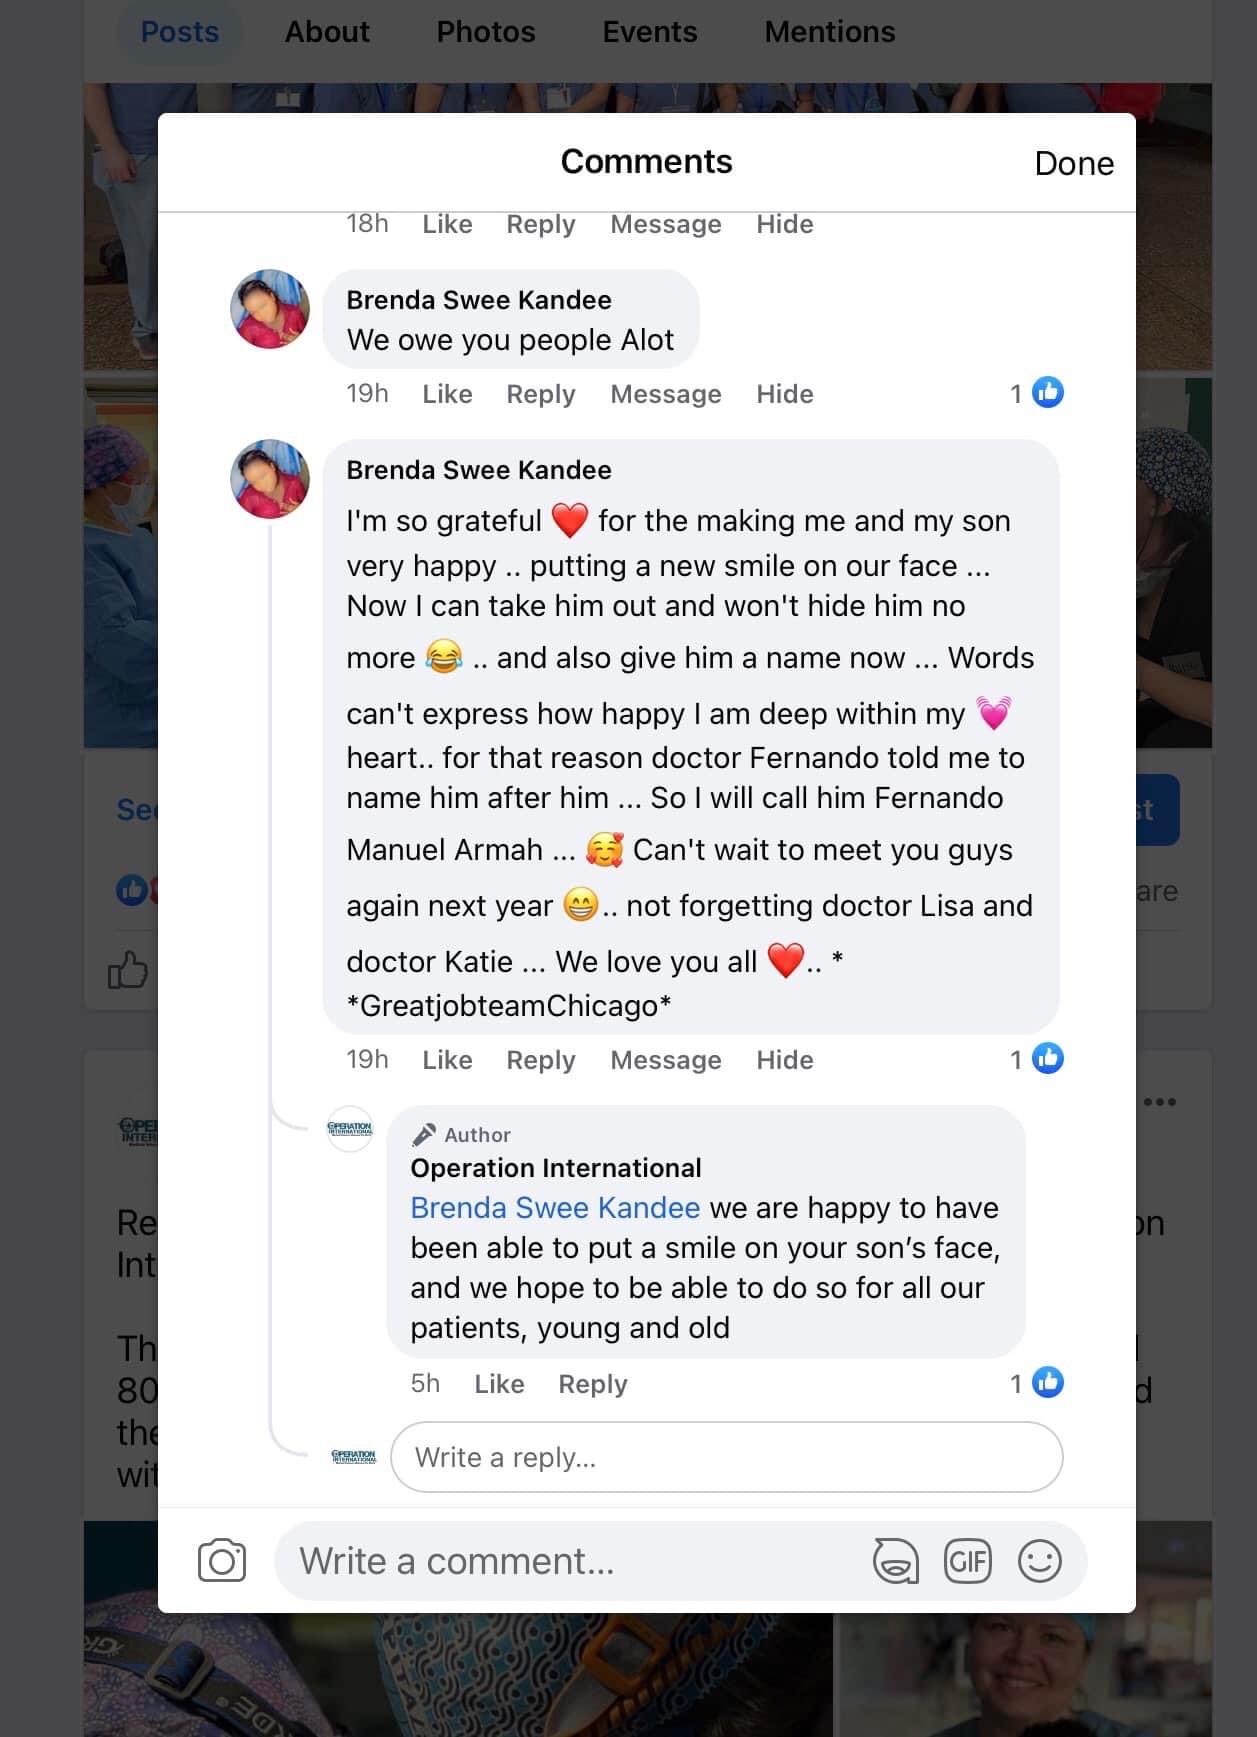The image size is (1257, 1737).
Task: Open the emoji smiley picker
Action: 1039,1561
